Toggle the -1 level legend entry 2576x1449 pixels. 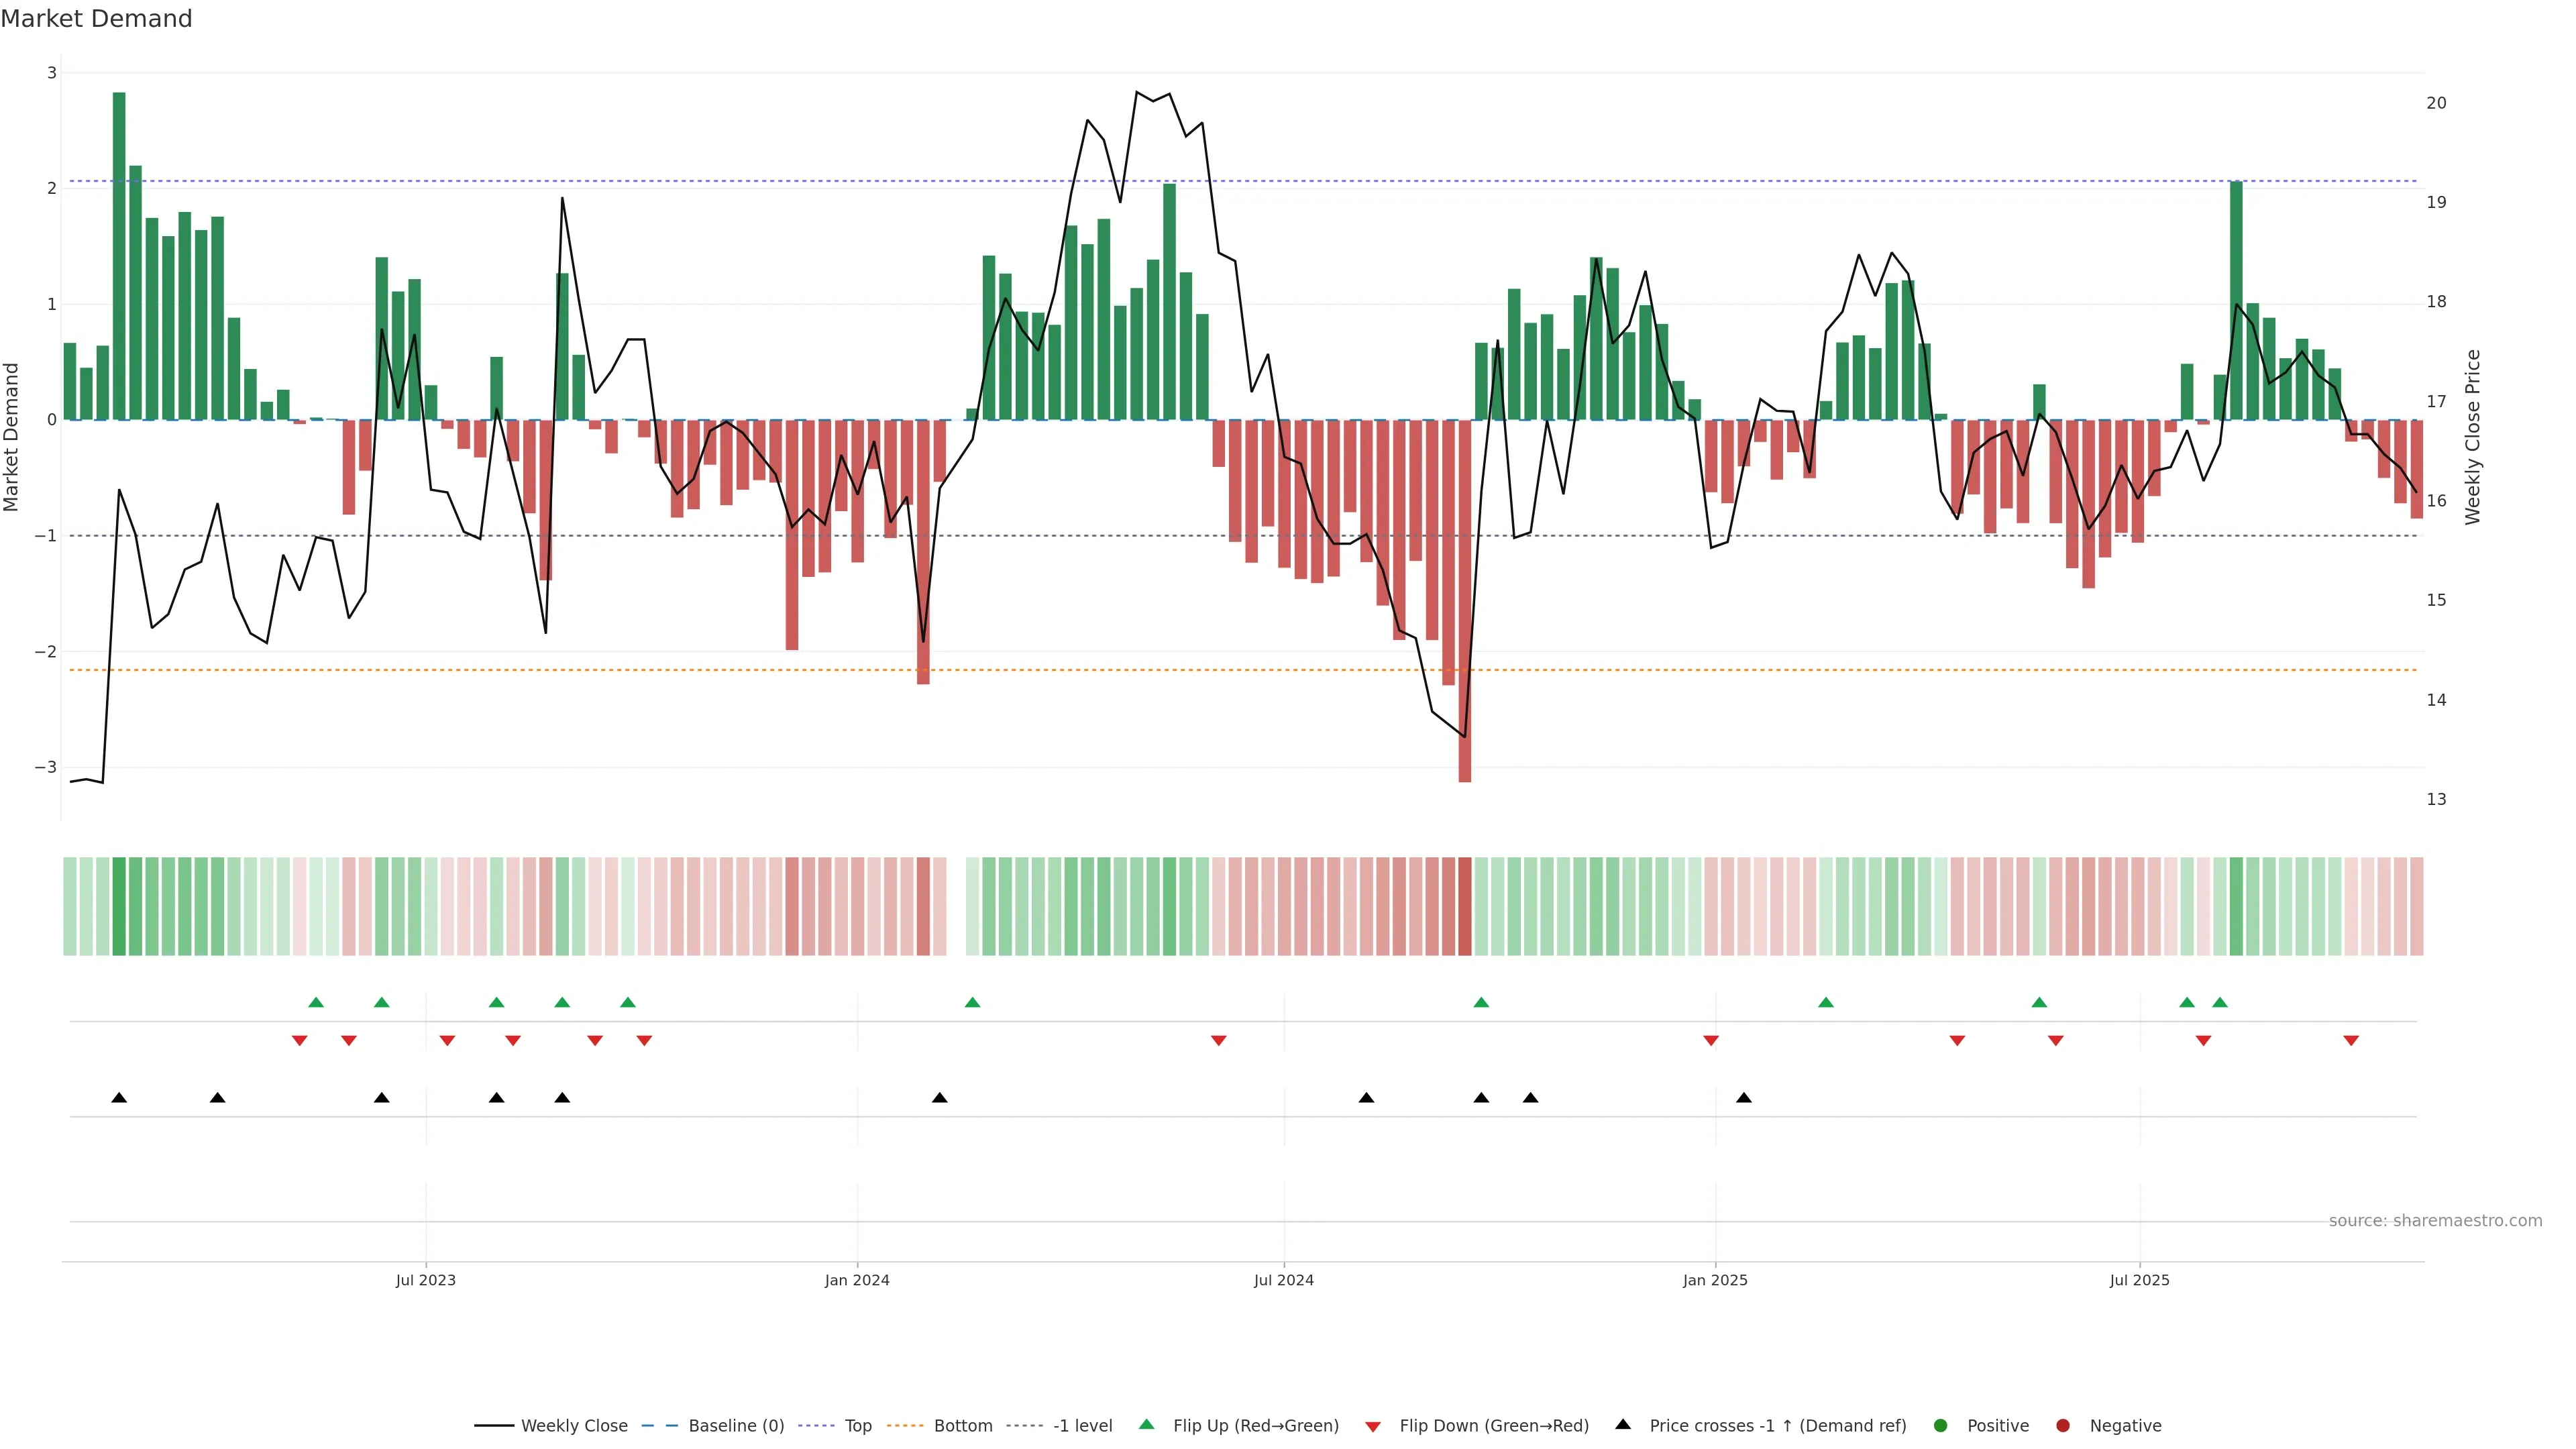pos(1082,1425)
